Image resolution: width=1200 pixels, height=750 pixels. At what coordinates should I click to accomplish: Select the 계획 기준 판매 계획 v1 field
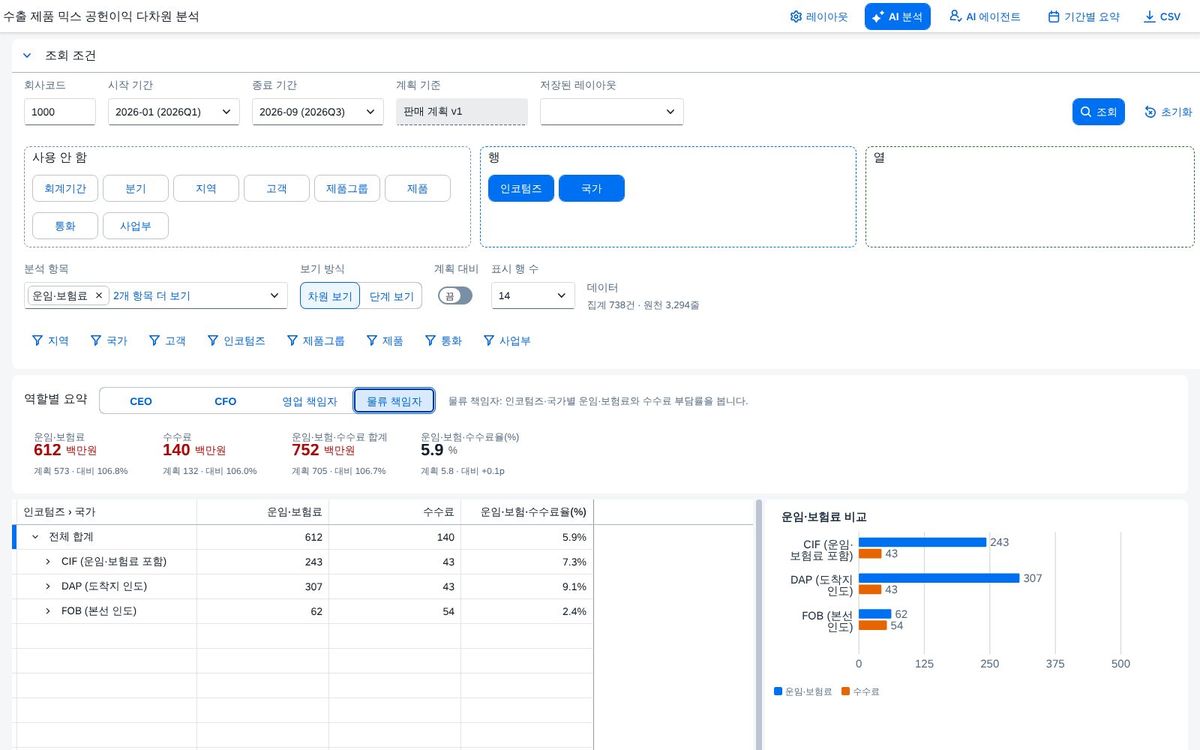pos(461,112)
